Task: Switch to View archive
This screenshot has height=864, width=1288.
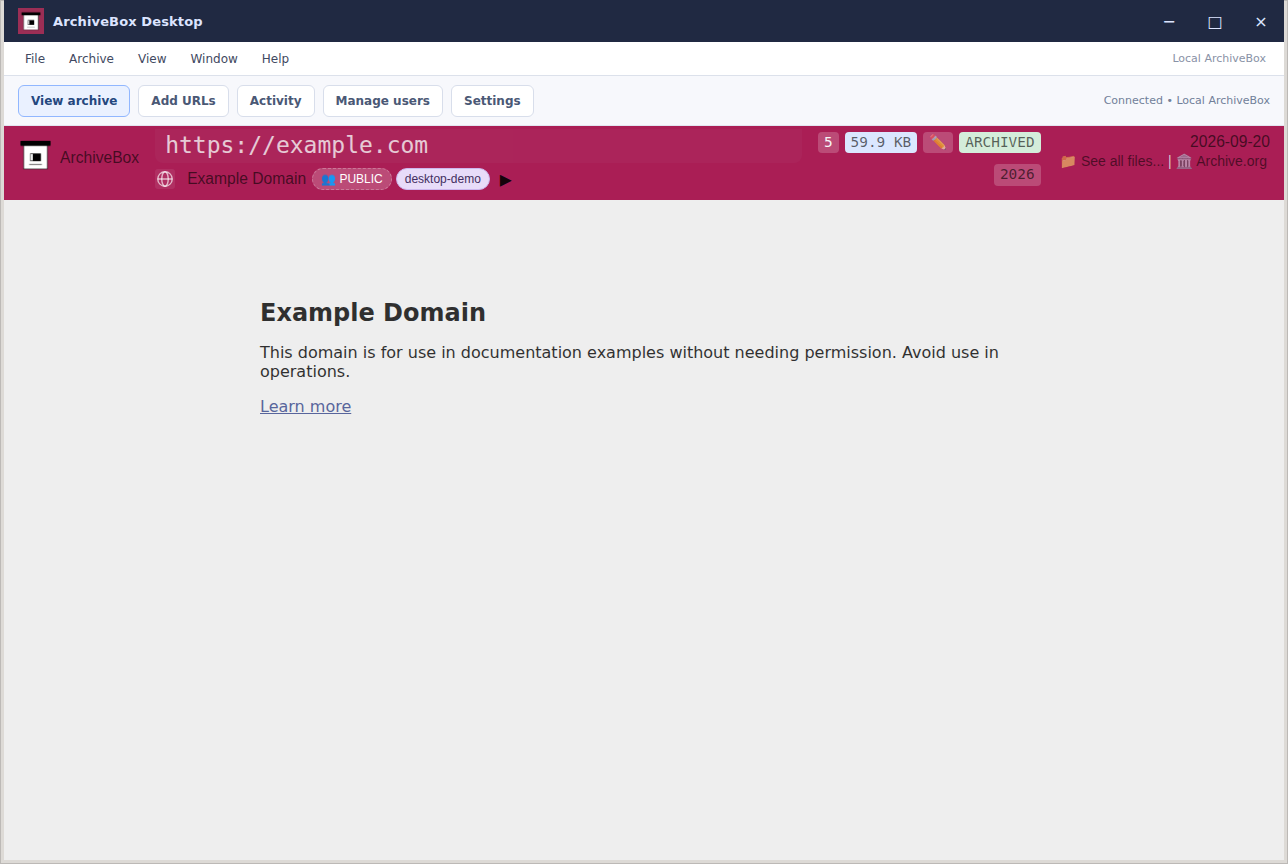Action: (74, 101)
